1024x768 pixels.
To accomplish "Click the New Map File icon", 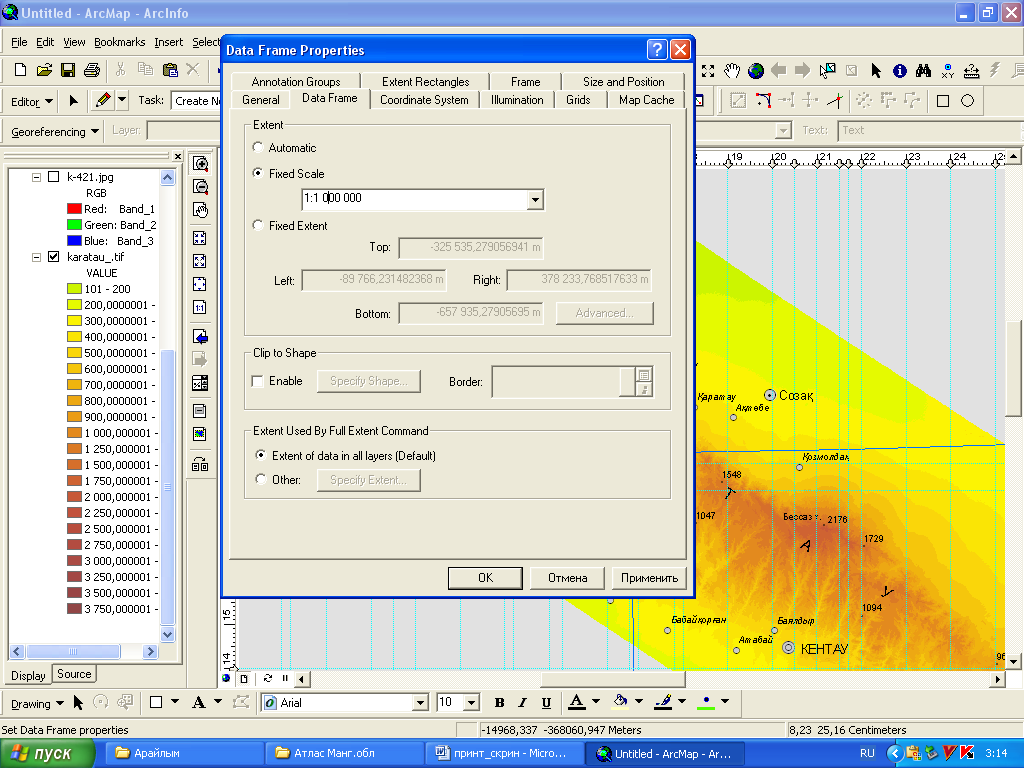I will coord(20,70).
